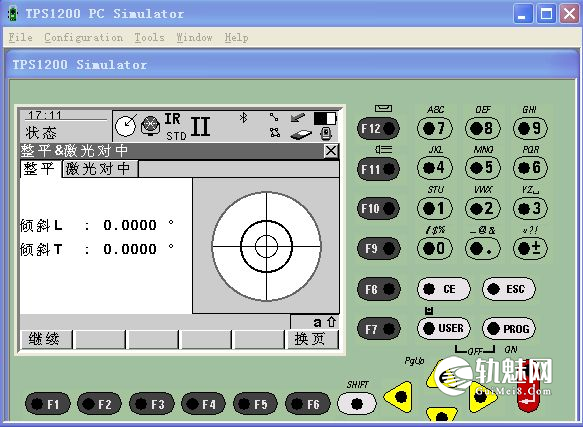This screenshot has height=427, width=583.
Task: Click the yellow left arrow key
Action: pyautogui.click(x=399, y=397)
